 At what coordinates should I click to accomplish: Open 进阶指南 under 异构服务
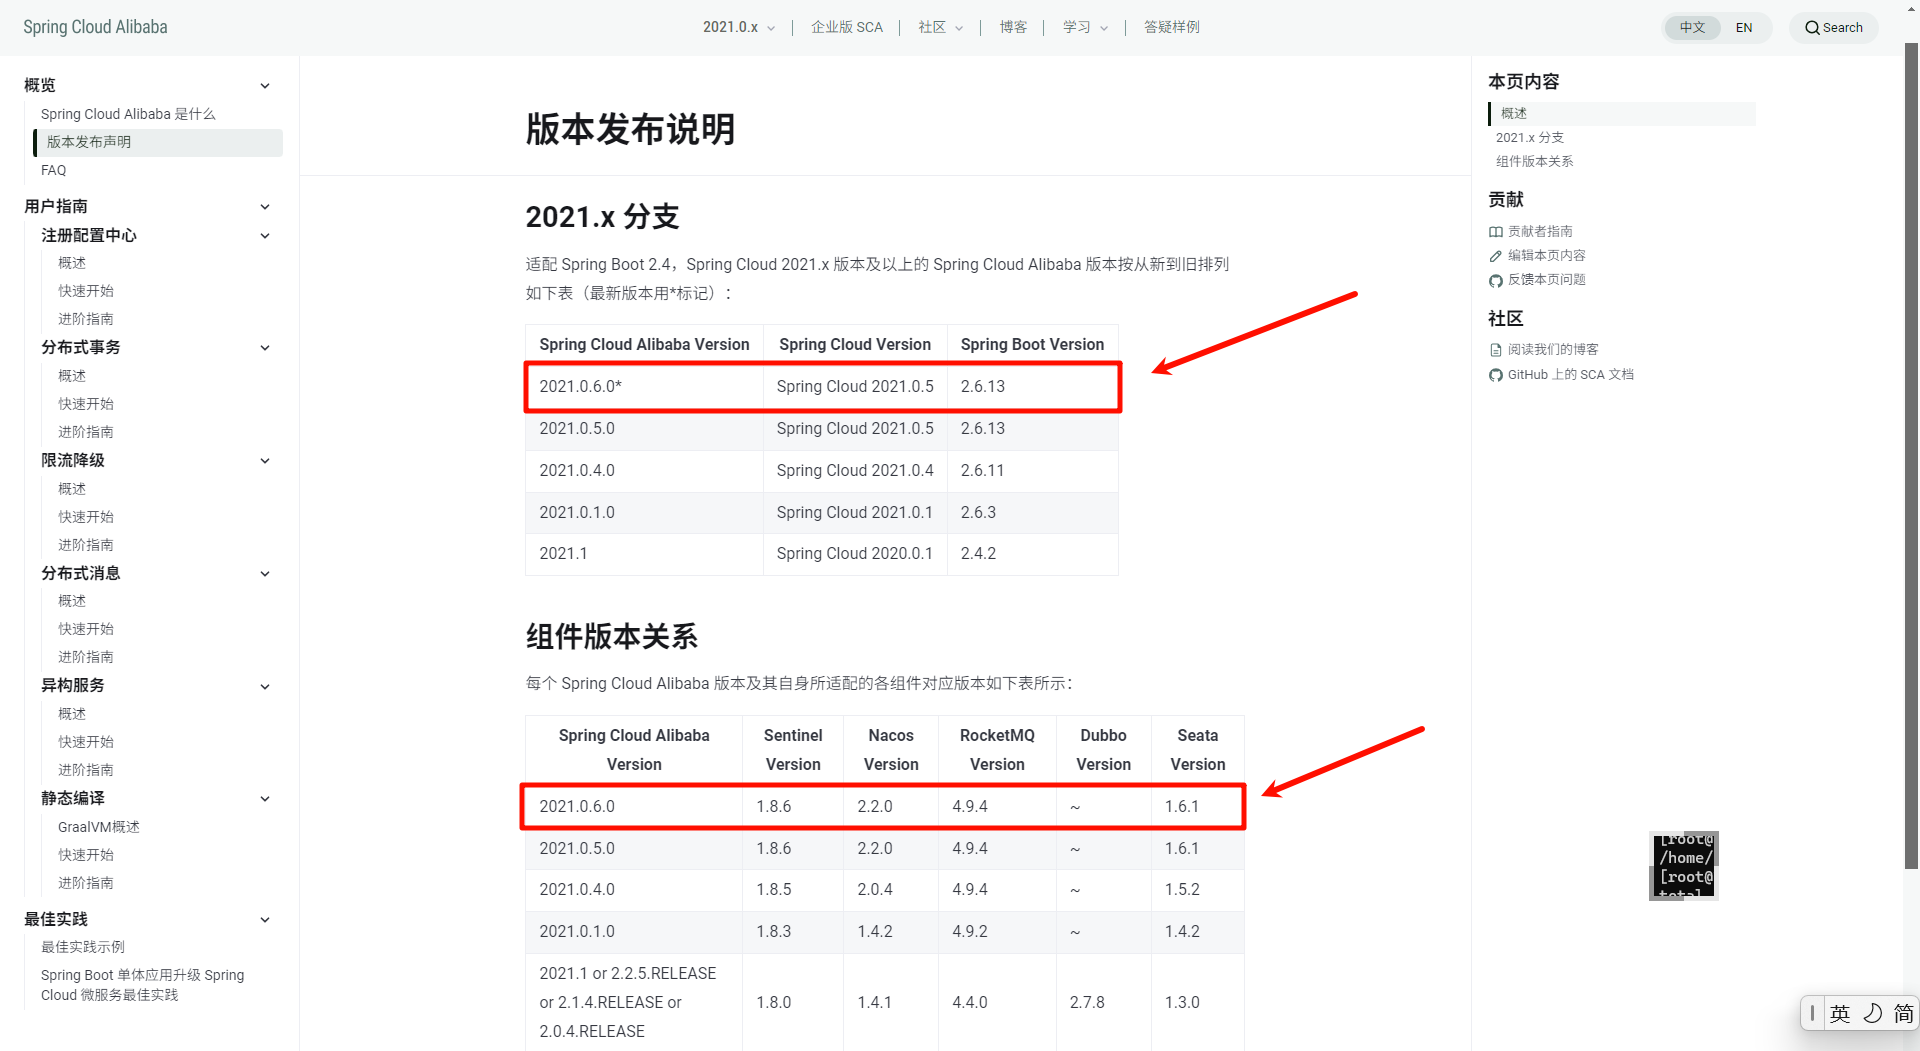pyautogui.click(x=86, y=770)
